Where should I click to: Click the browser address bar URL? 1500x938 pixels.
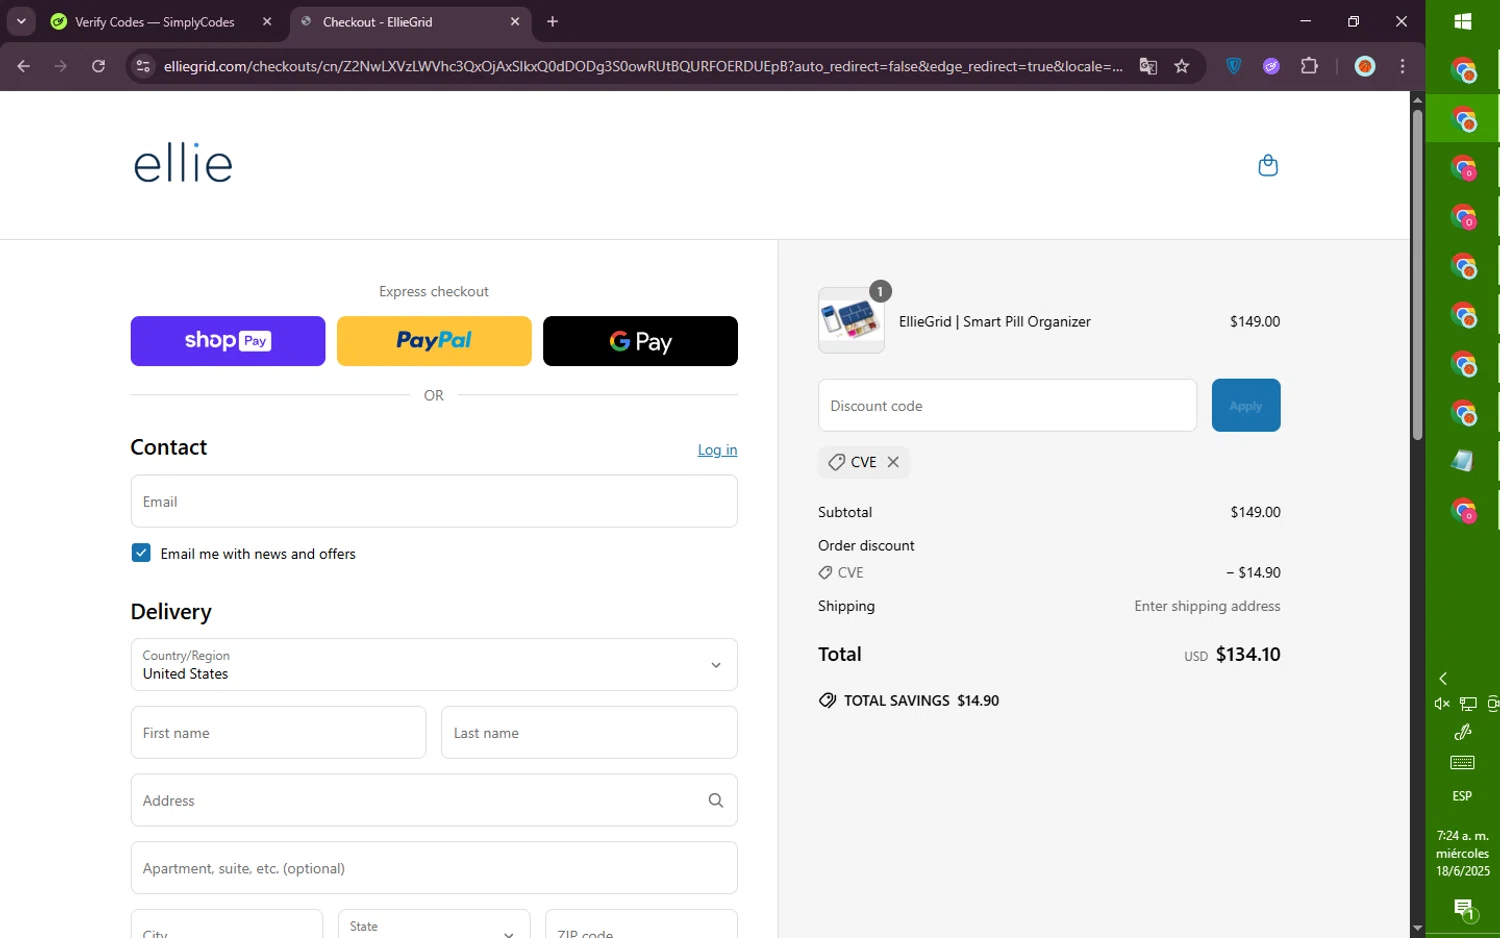point(643,66)
